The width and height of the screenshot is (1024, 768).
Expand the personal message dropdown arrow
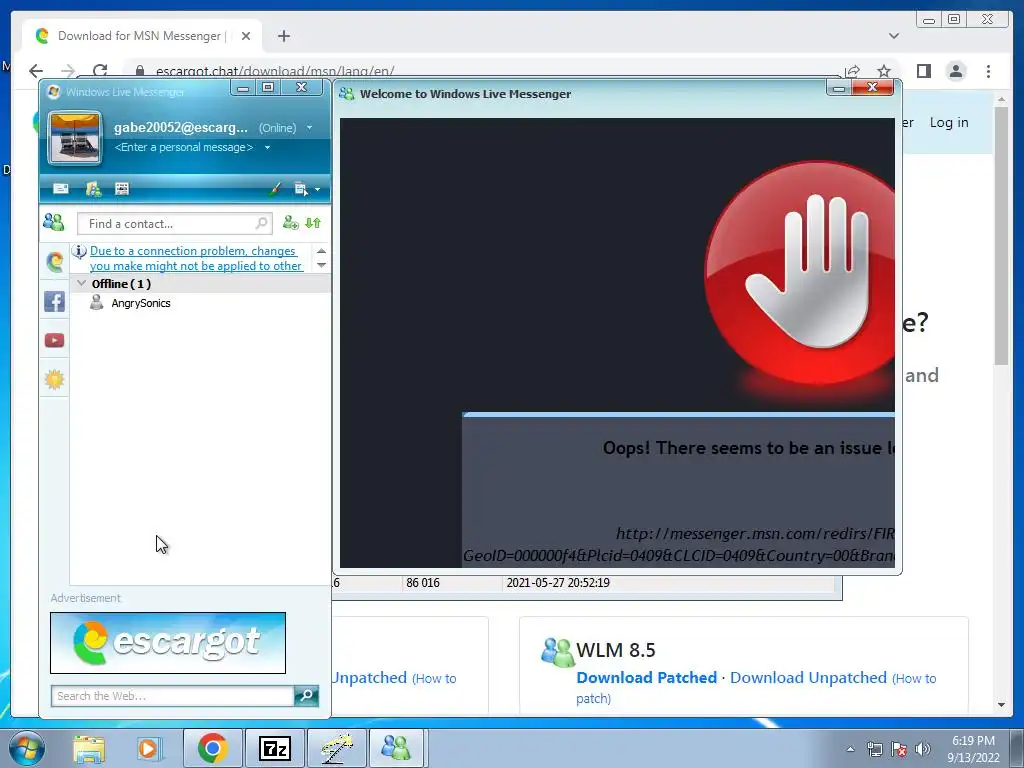(x=267, y=148)
